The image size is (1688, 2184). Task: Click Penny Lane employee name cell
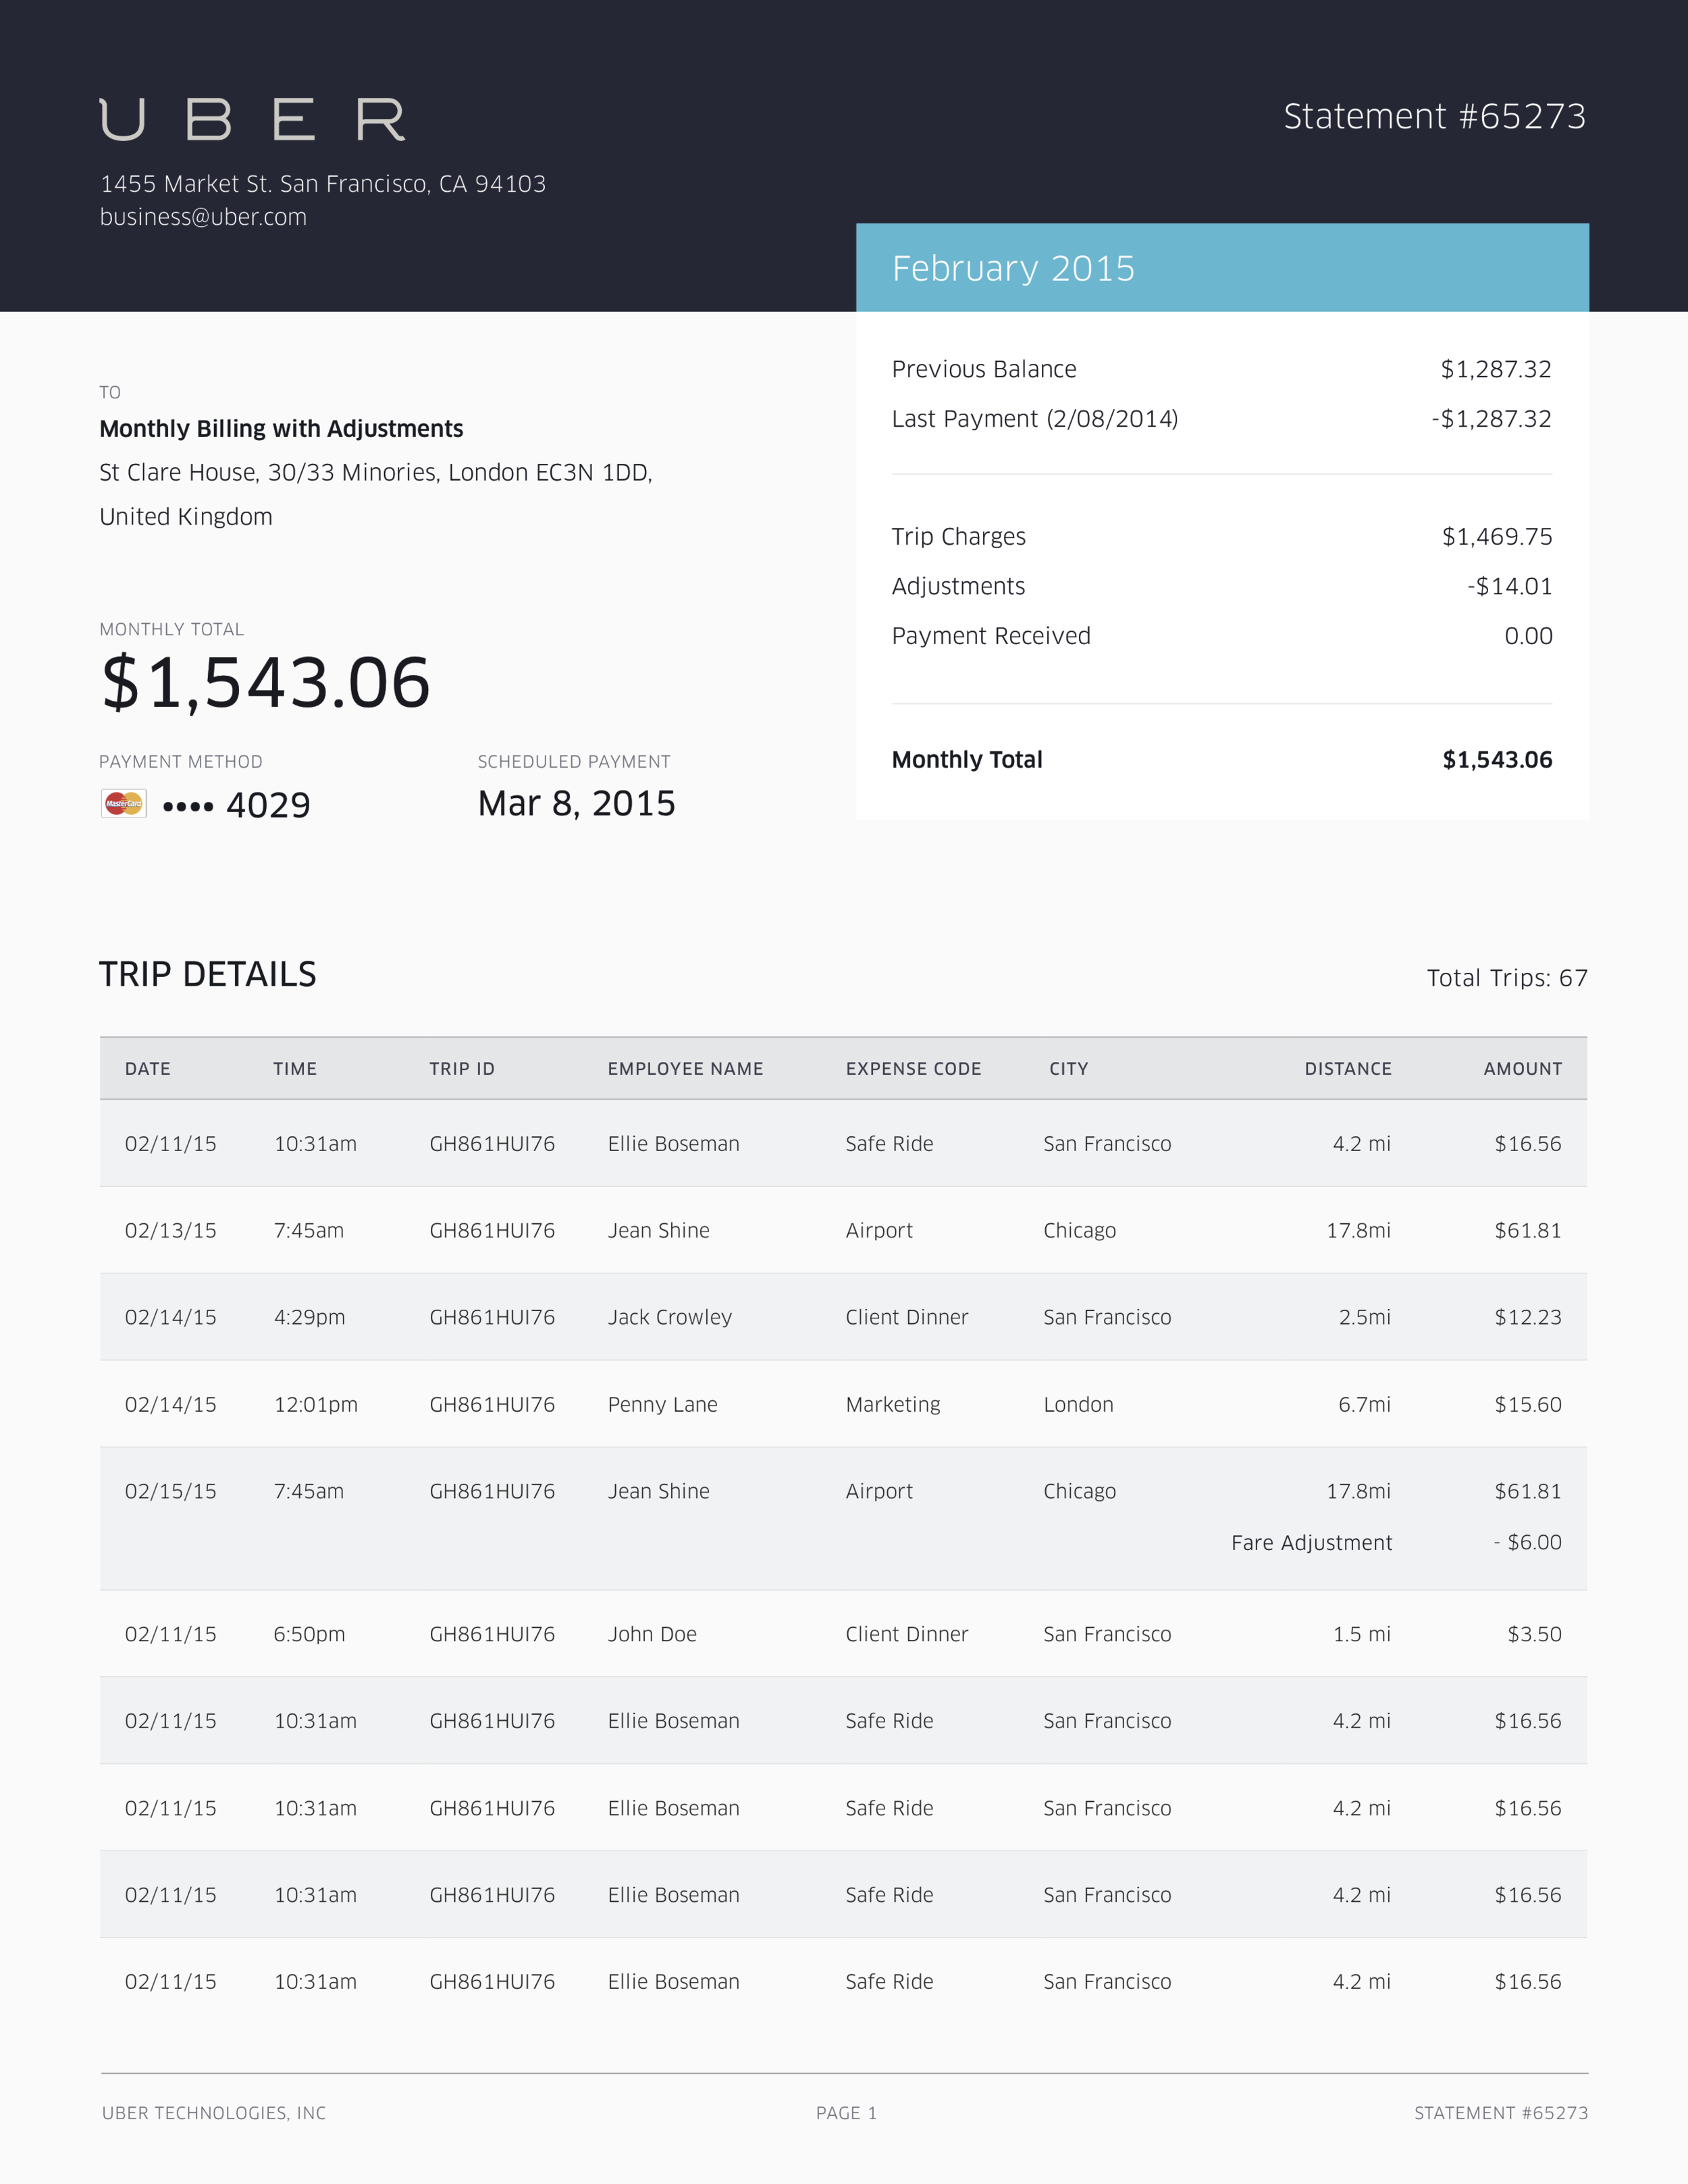[662, 1405]
